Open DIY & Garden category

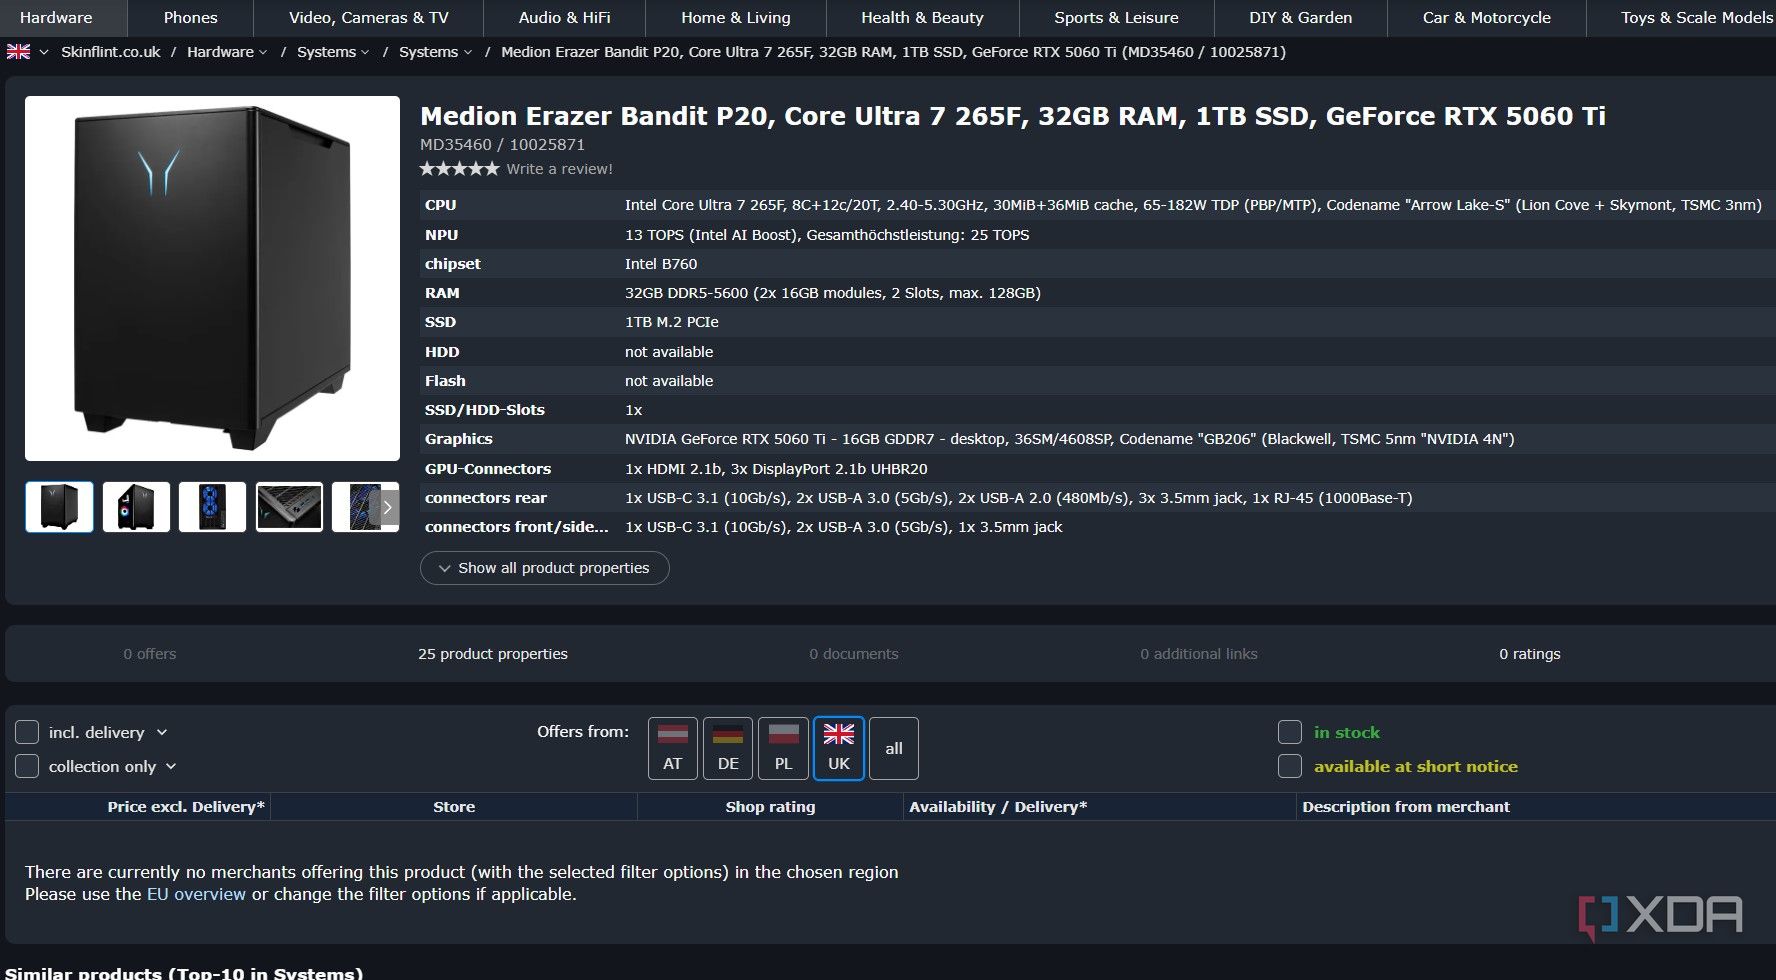click(1300, 18)
